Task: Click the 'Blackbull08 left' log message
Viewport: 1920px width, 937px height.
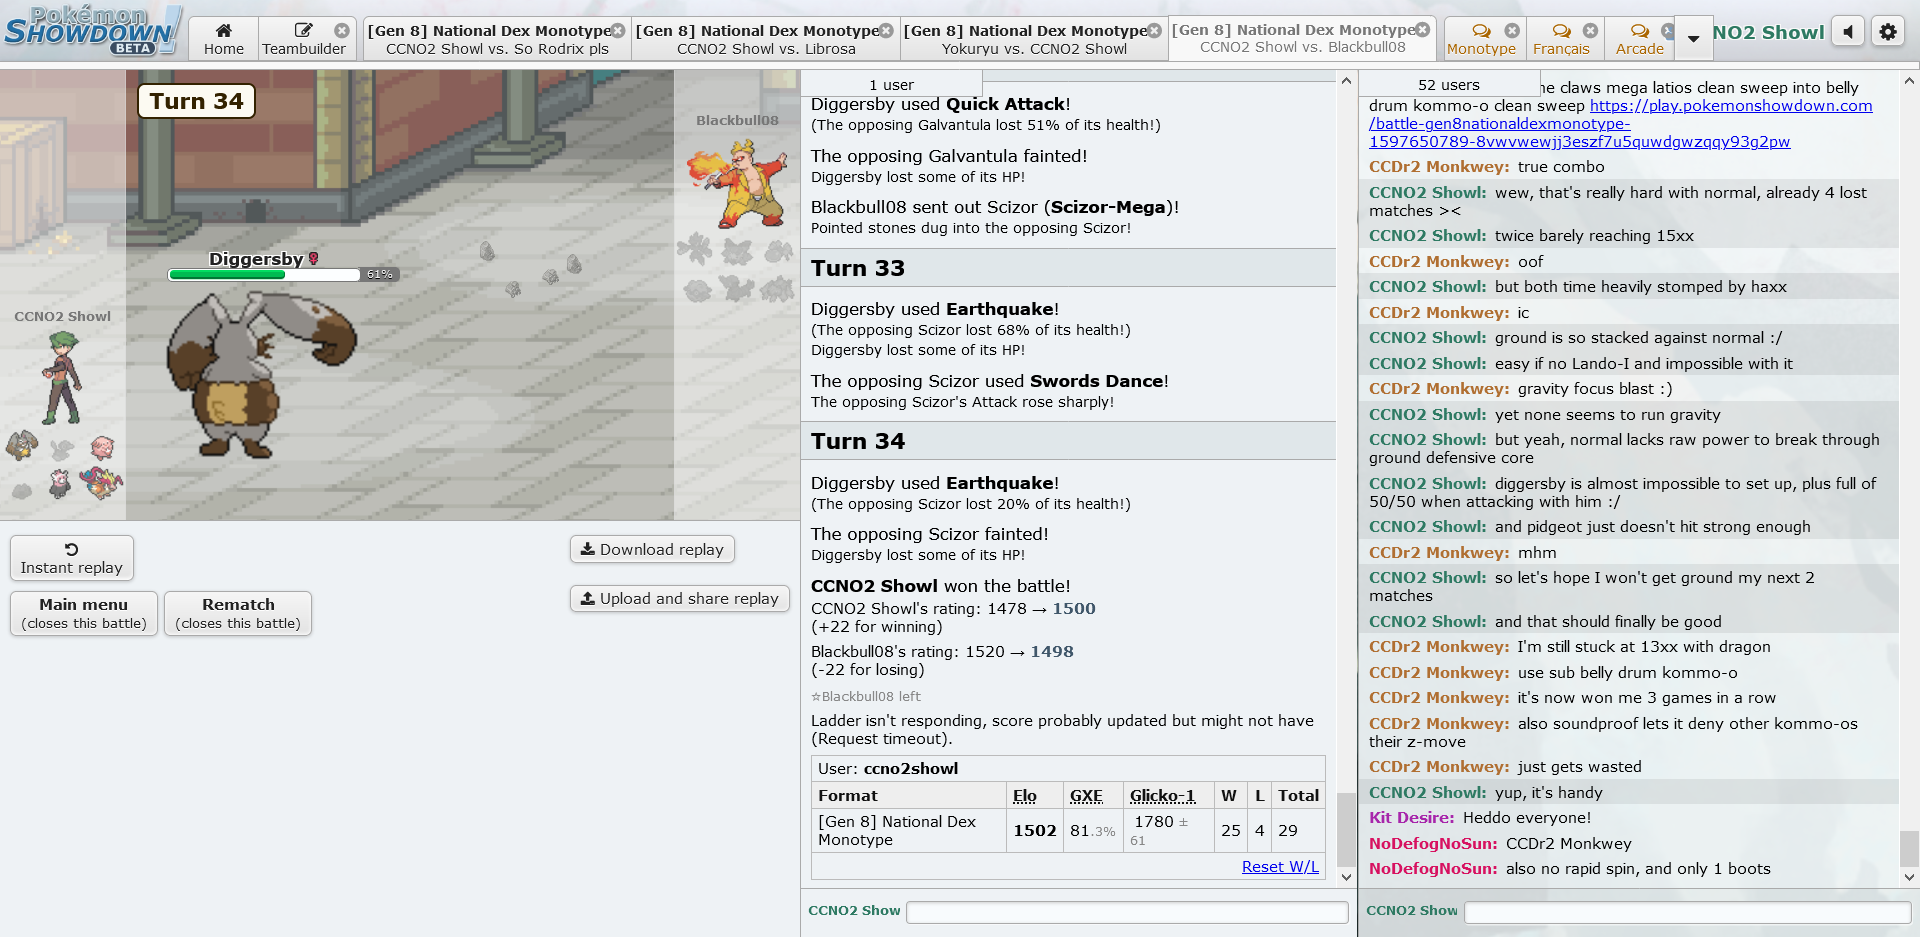Action: 866,697
